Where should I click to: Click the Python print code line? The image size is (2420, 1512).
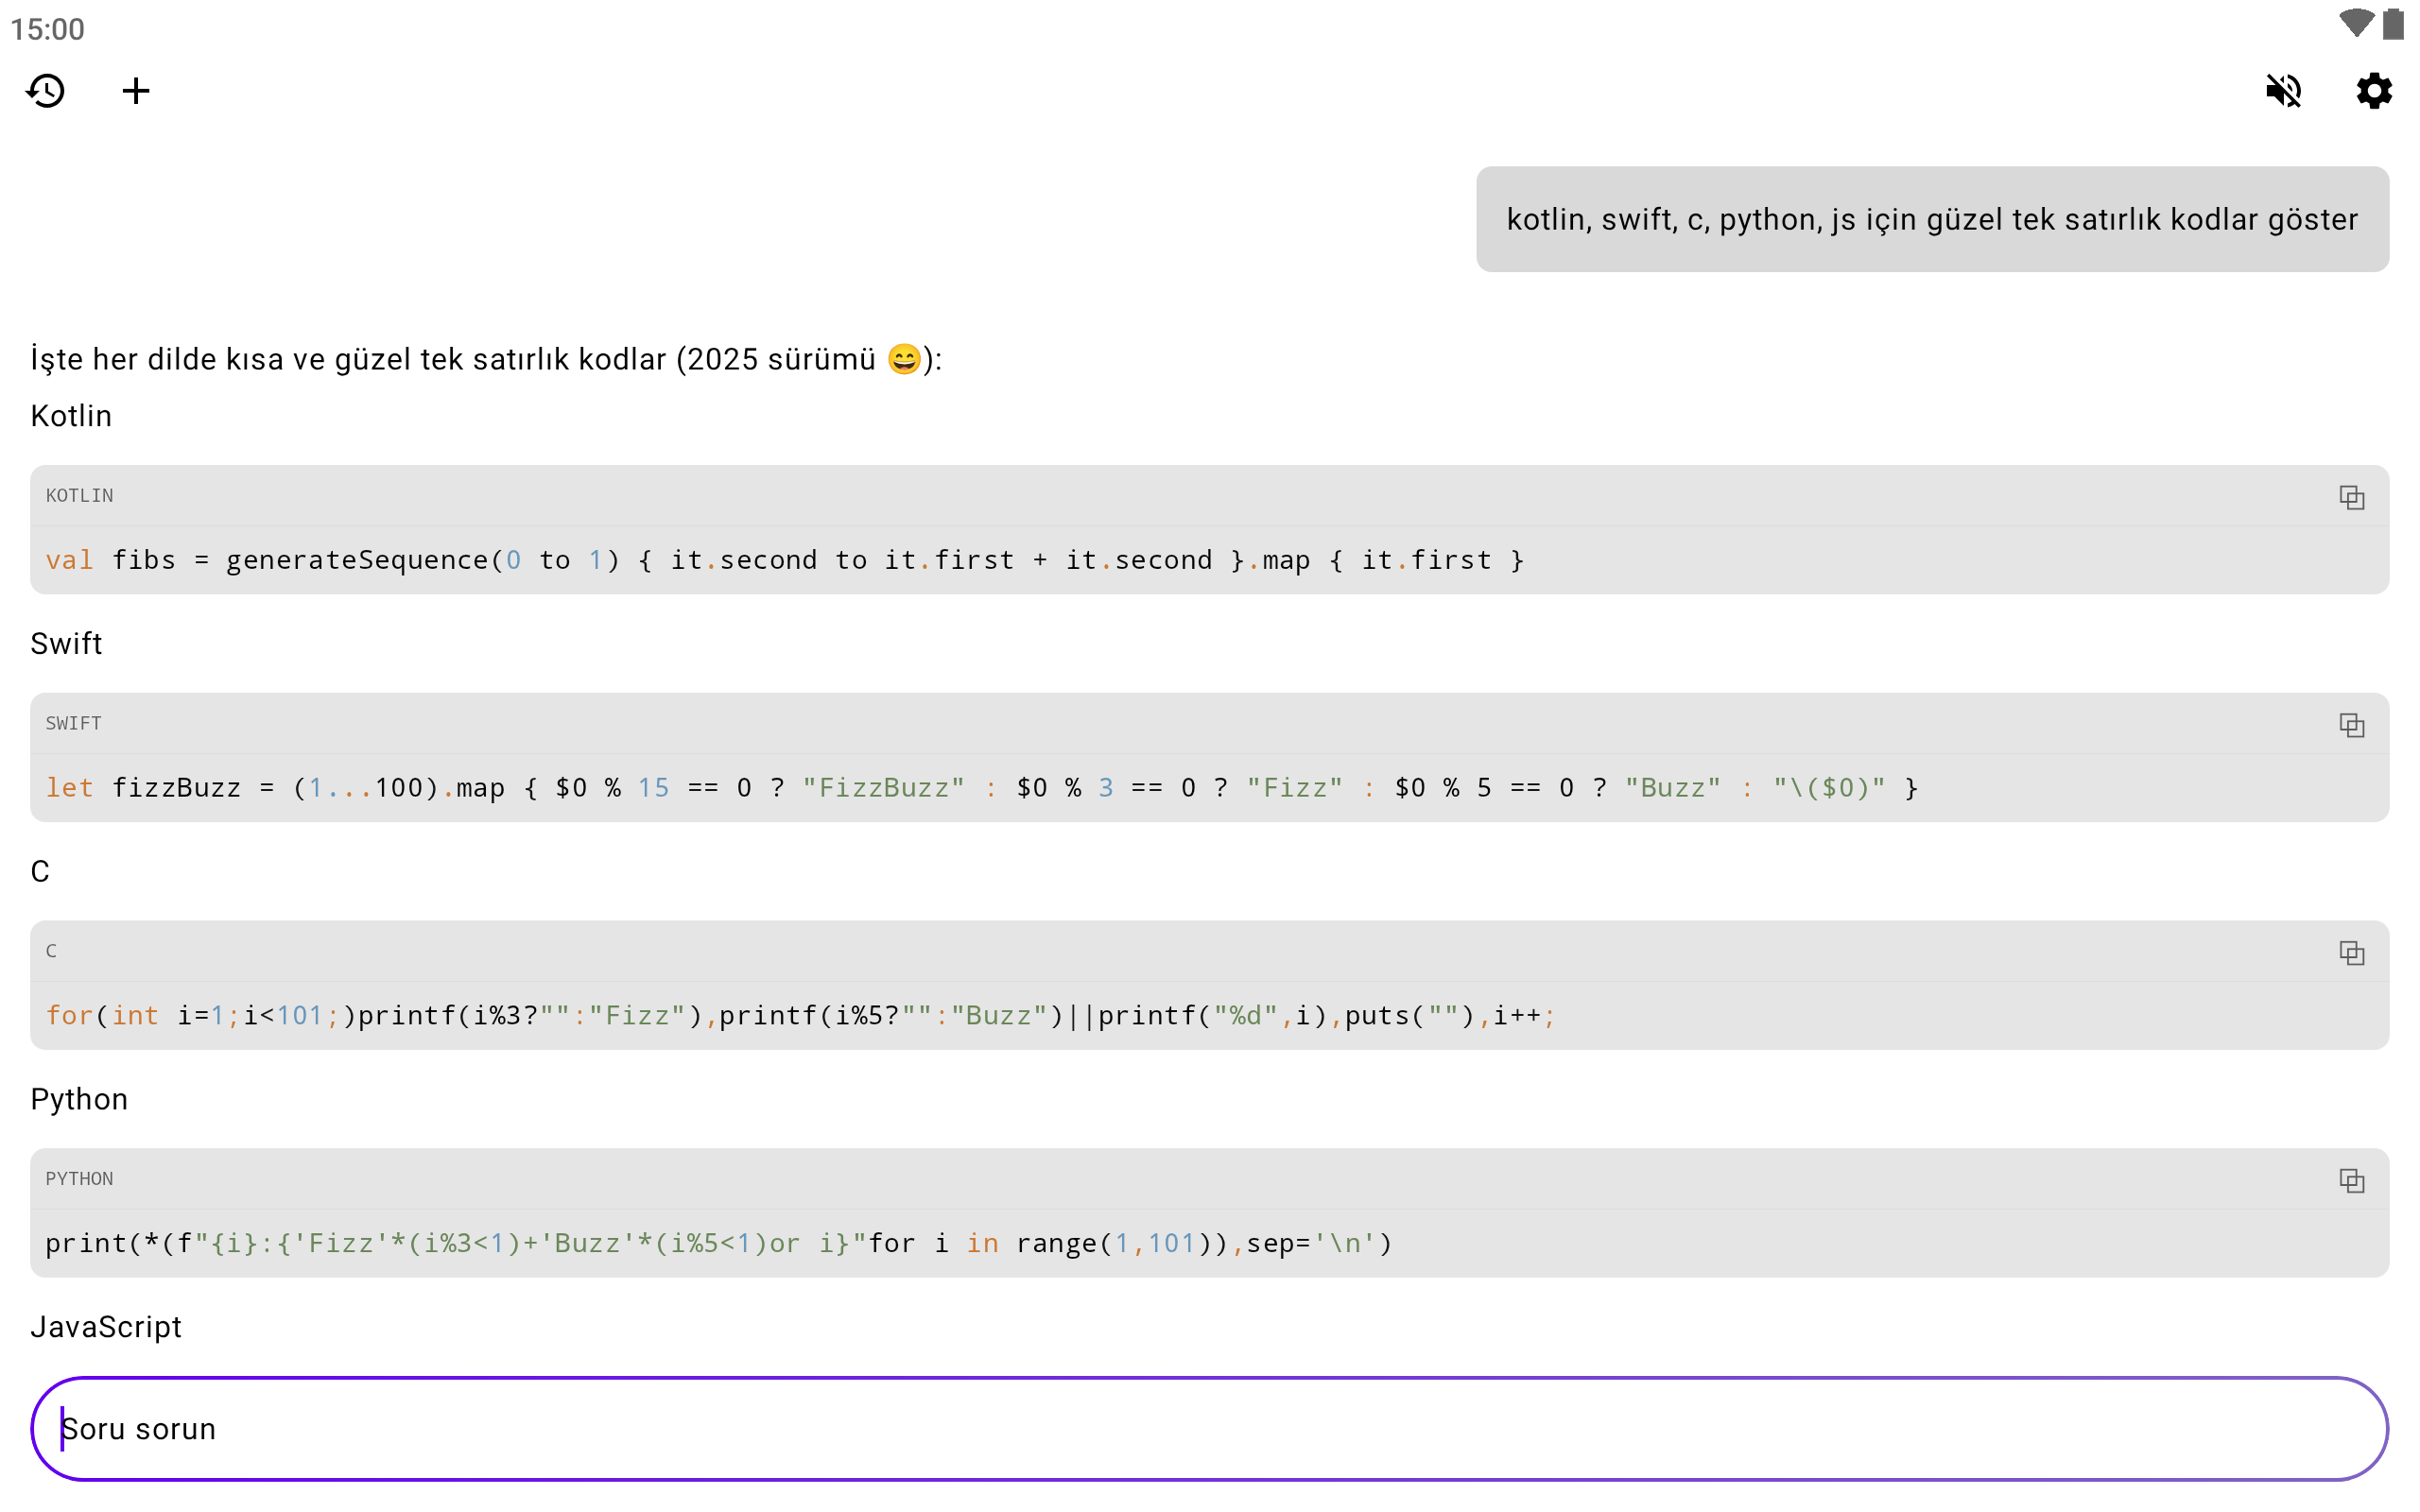point(718,1243)
